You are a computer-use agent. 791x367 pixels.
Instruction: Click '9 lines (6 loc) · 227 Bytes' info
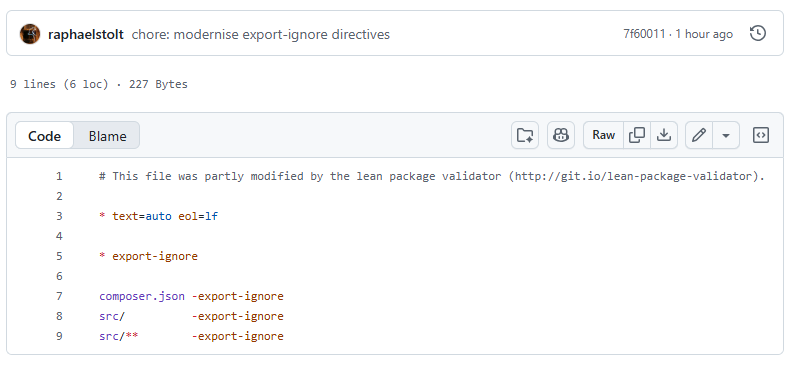pos(99,84)
